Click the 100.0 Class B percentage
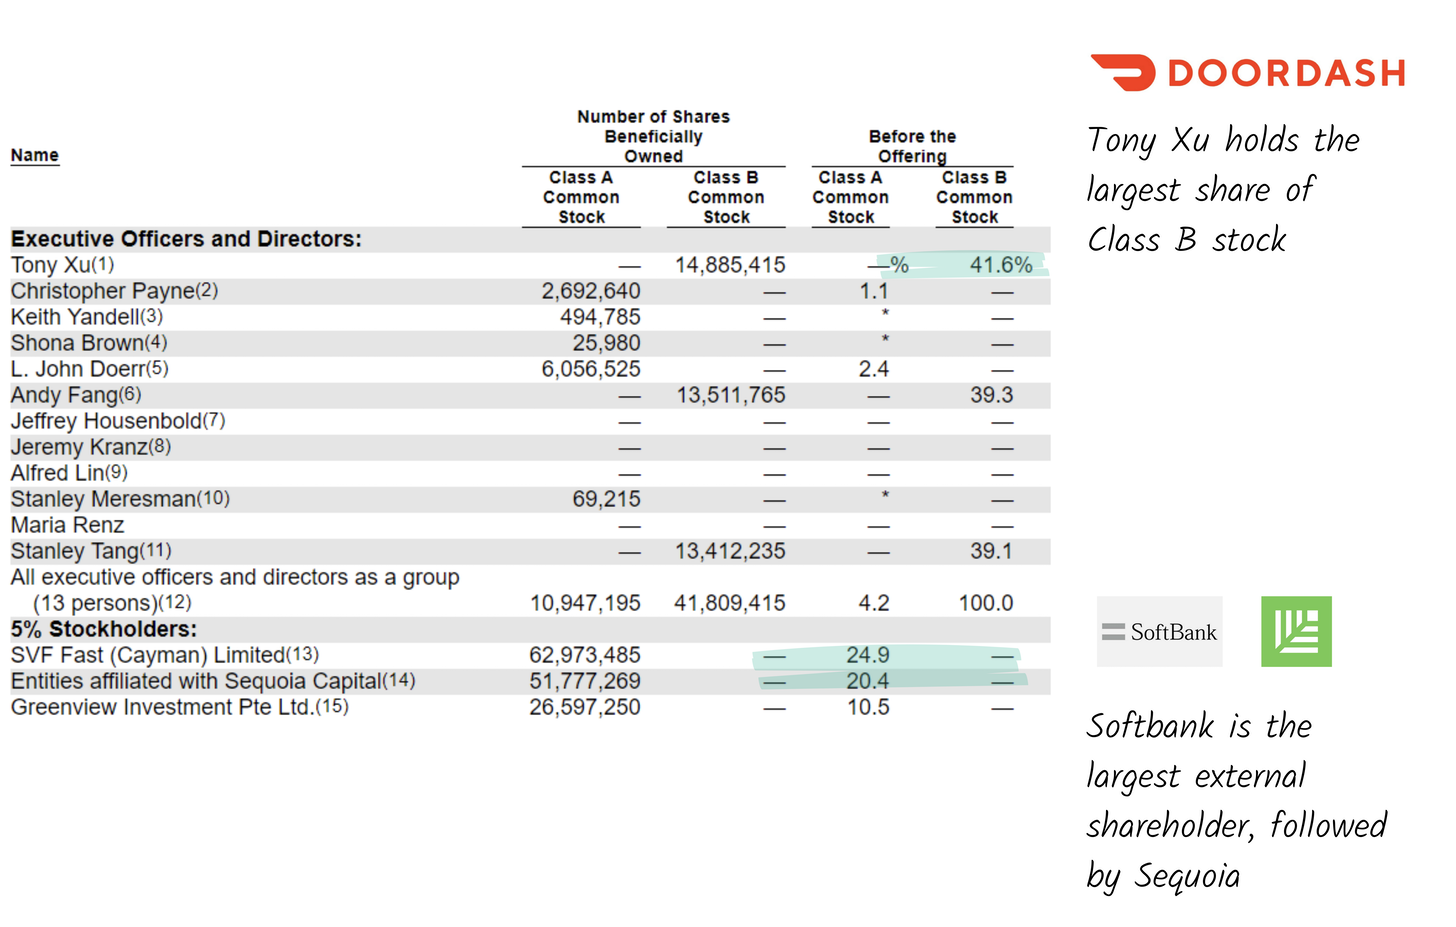Viewport: 1456px width, 927px height. (x=986, y=603)
